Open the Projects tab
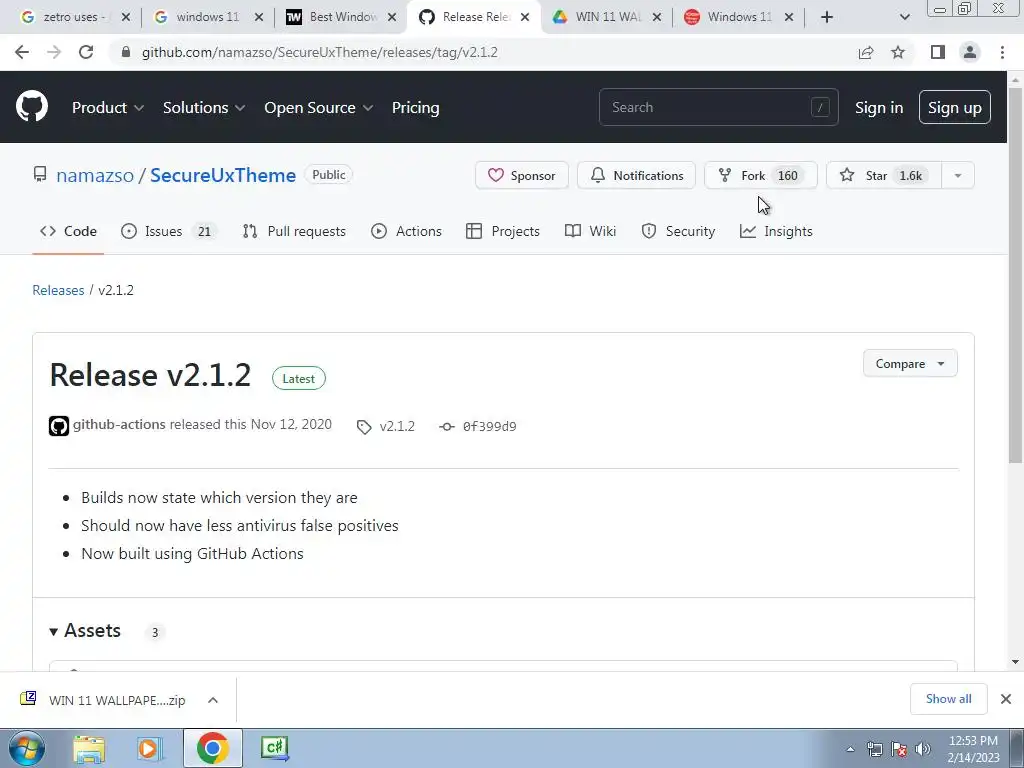The image size is (1024, 768). (x=503, y=231)
